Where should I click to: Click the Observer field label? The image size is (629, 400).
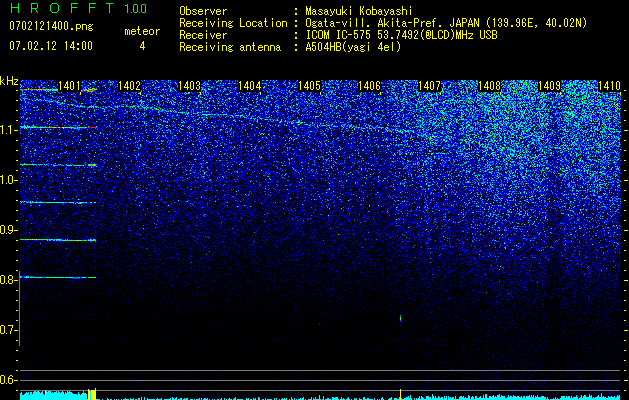point(203,11)
